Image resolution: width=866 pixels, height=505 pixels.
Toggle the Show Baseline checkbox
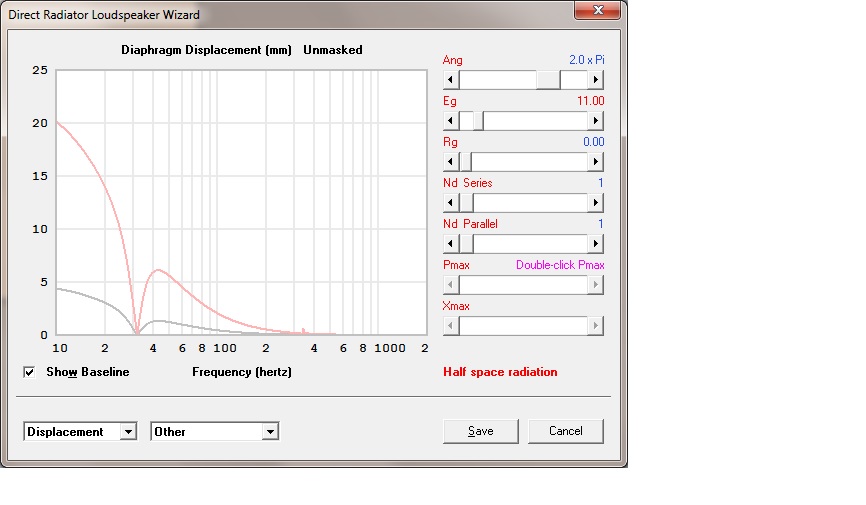tap(29, 372)
